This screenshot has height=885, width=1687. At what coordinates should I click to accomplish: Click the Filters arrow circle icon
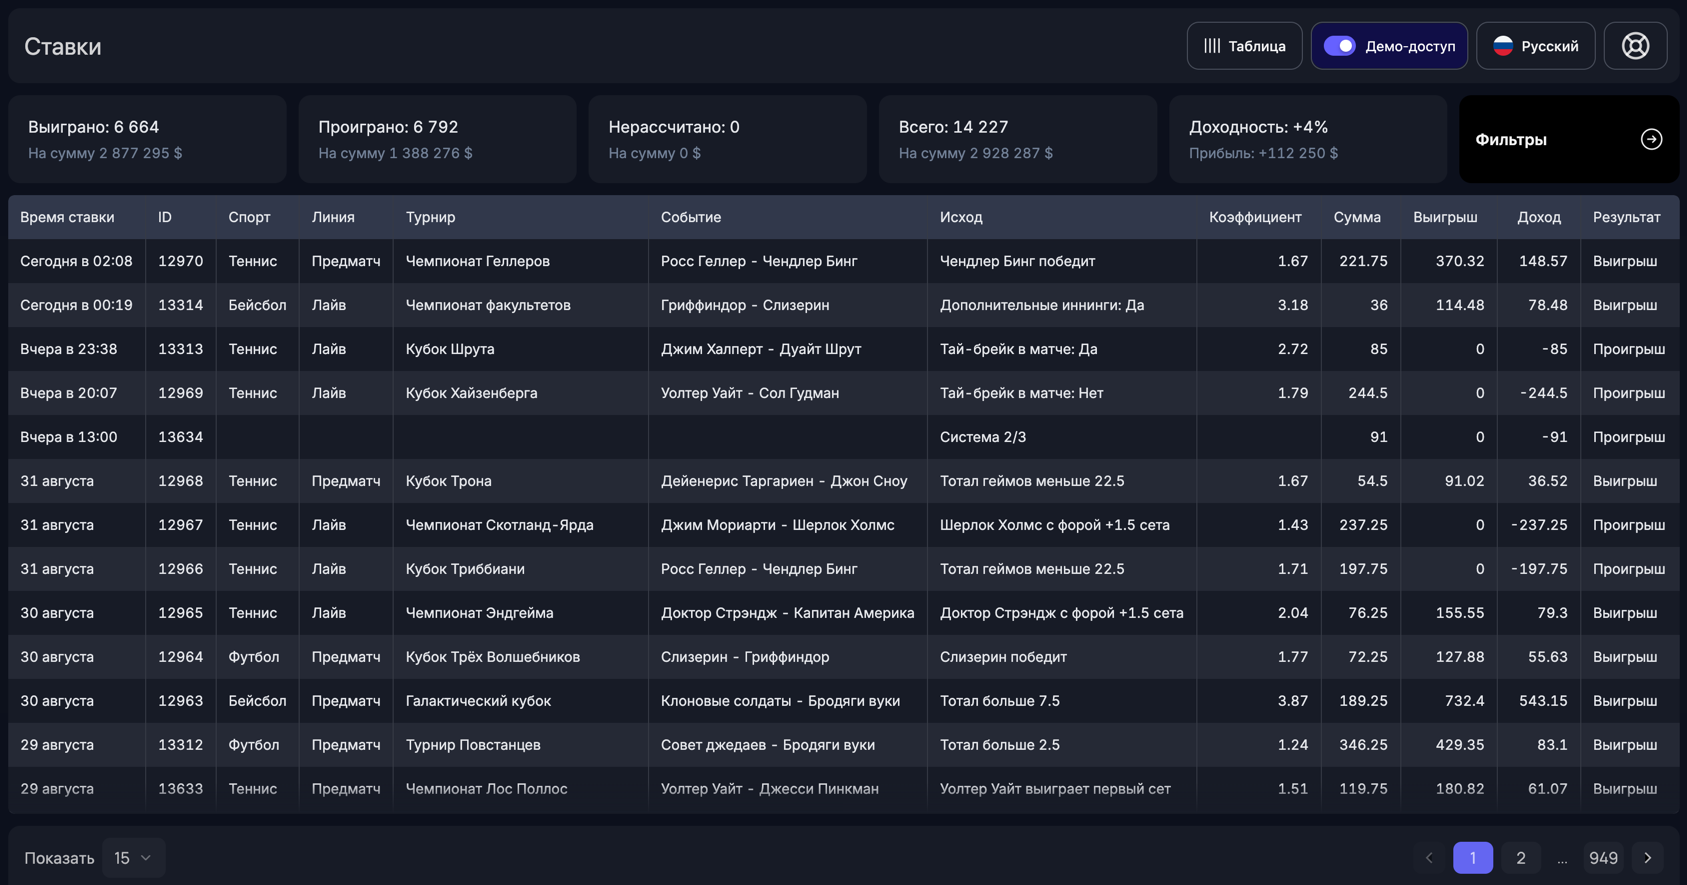point(1651,140)
